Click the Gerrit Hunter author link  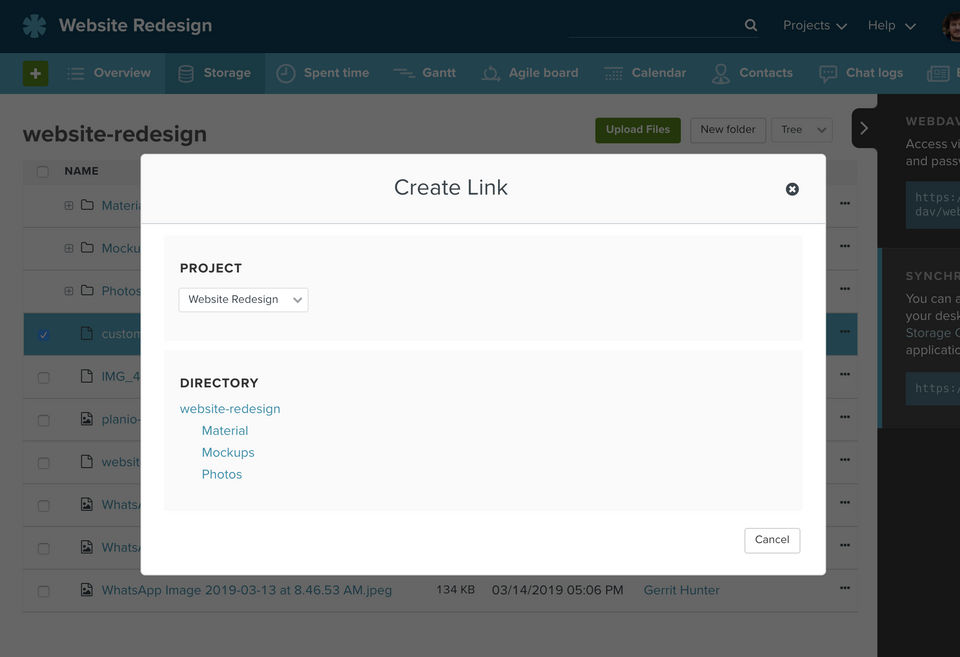tap(681, 590)
